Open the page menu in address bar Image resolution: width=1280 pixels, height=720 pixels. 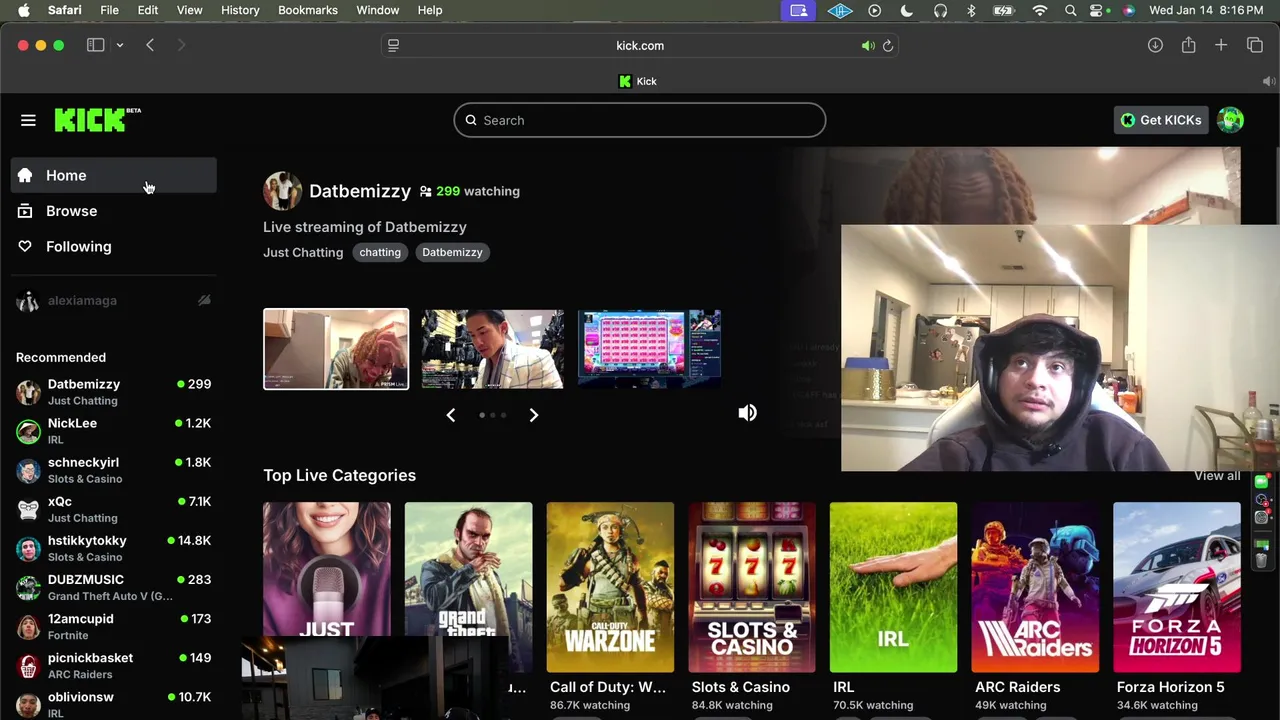(393, 45)
